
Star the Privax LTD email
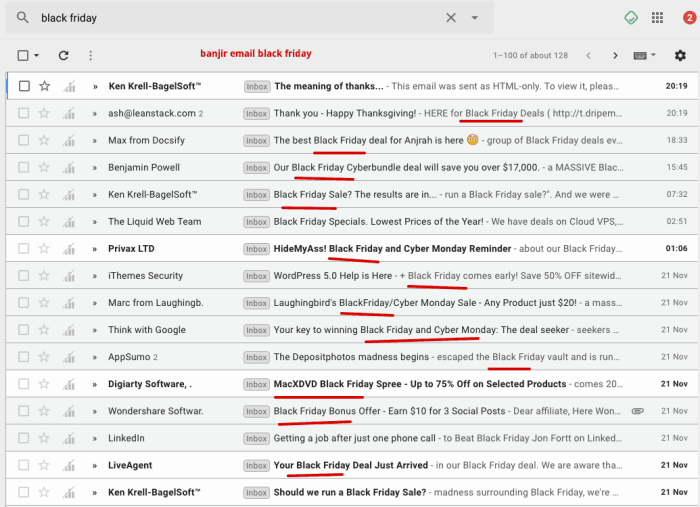[x=44, y=249]
